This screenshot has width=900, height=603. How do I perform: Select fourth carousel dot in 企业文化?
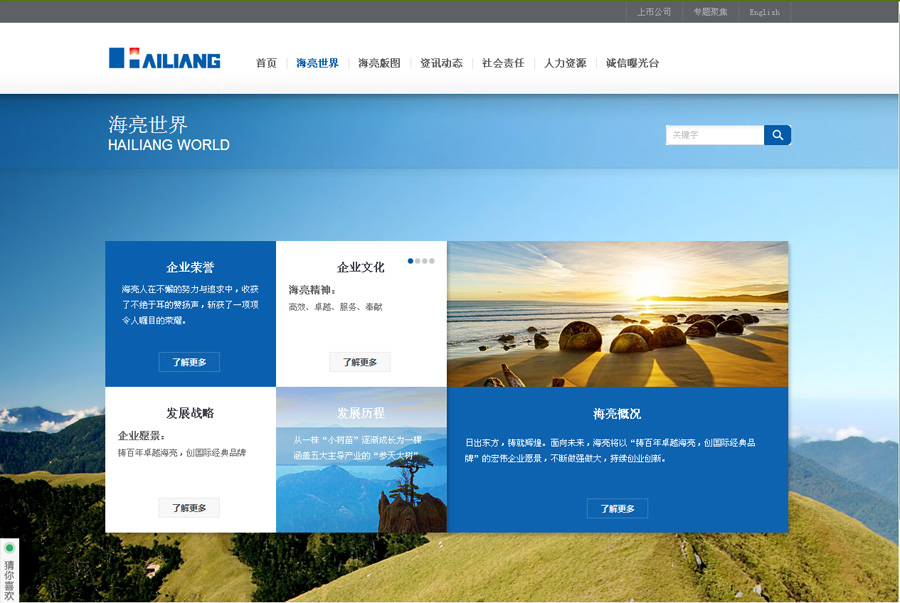click(x=432, y=261)
